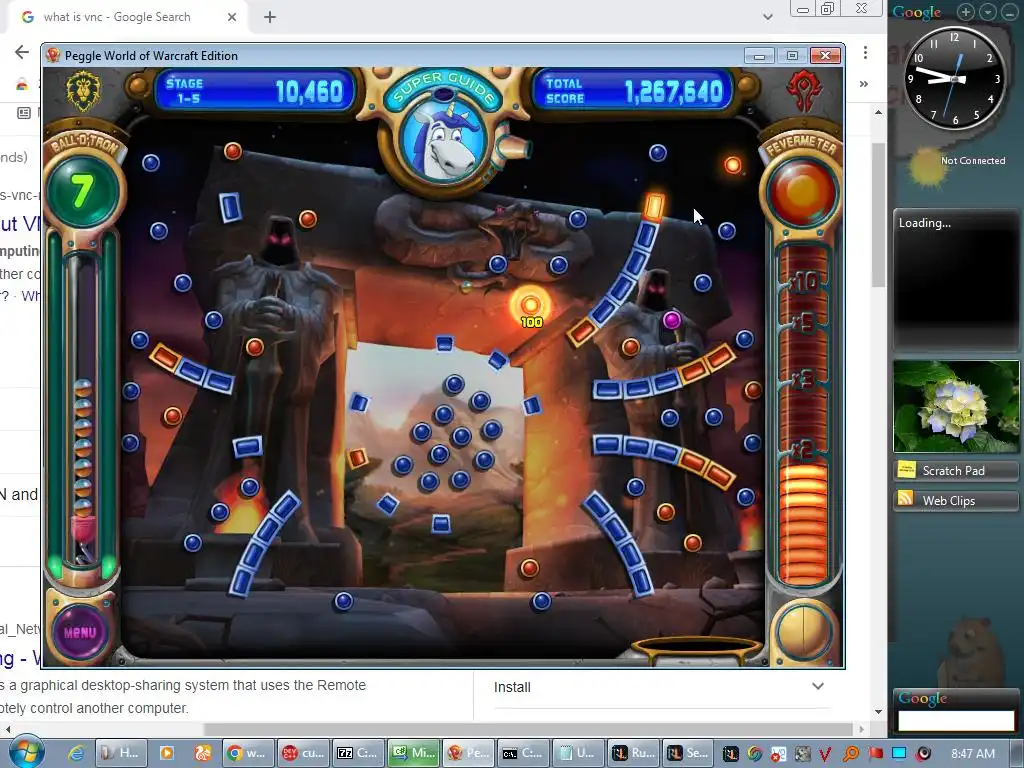Switch to the green 'Mi...' taskbar button
The height and width of the screenshot is (768, 1024).
point(413,753)
